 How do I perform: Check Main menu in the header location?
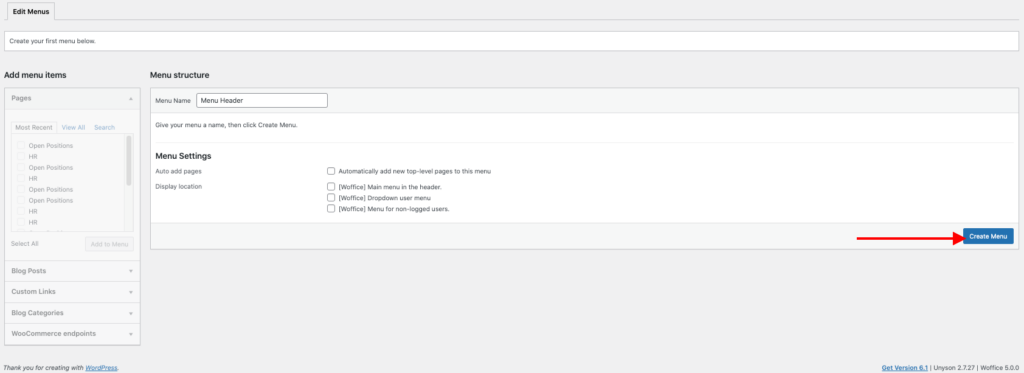pos(331,187)
